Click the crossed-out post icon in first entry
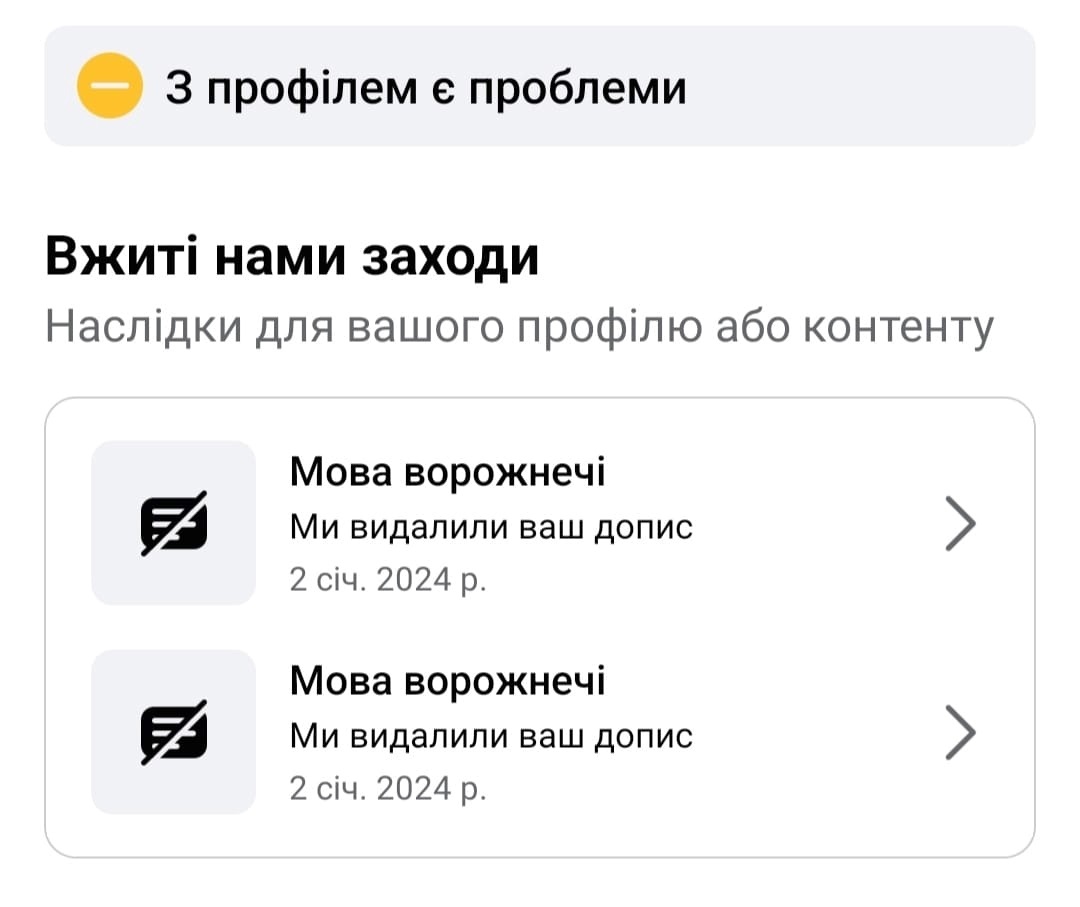 [x=173, y=523]
